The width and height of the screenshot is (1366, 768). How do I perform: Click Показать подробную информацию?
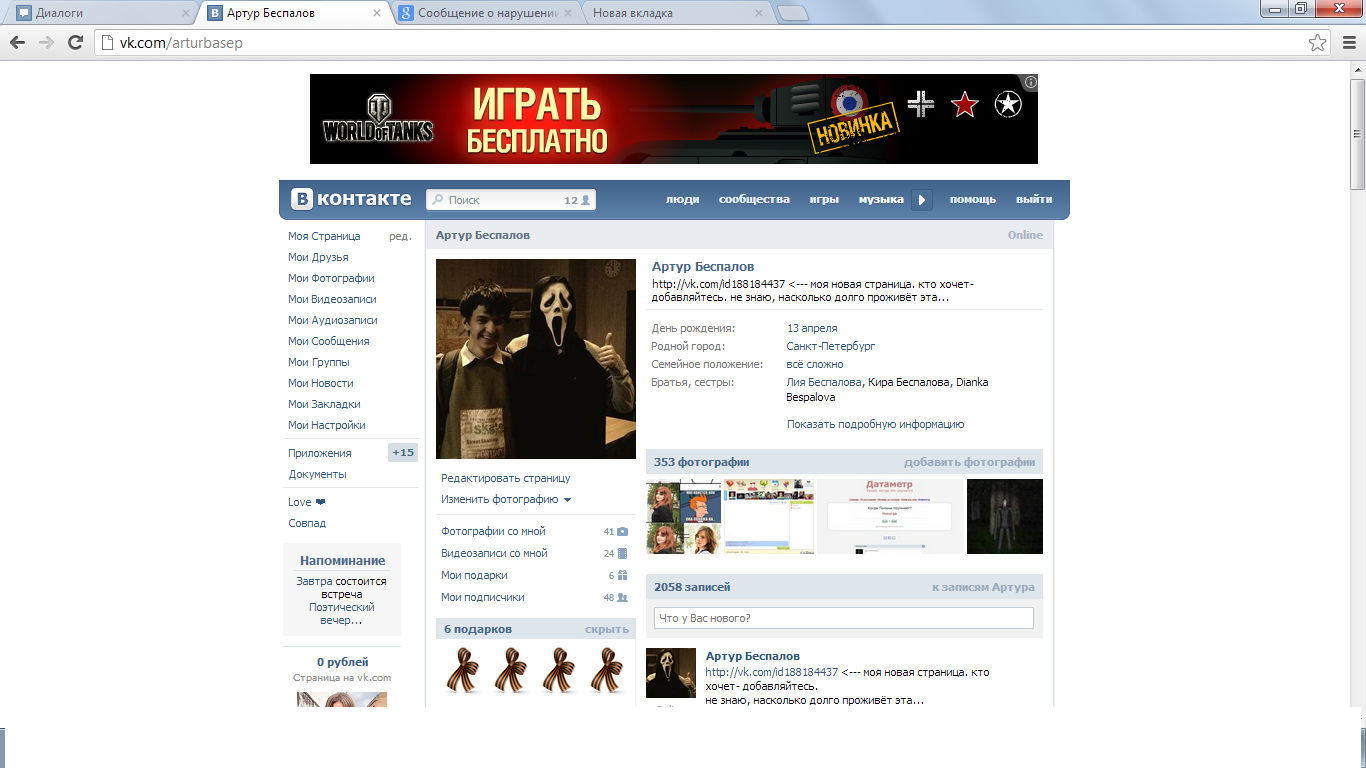click(875, 424)
